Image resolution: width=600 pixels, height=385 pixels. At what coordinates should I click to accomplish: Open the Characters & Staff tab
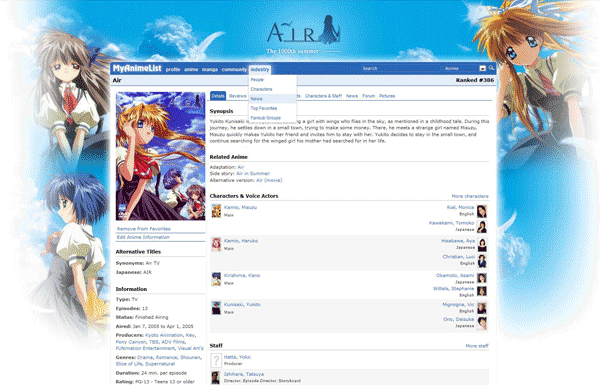tap(323, 96)
